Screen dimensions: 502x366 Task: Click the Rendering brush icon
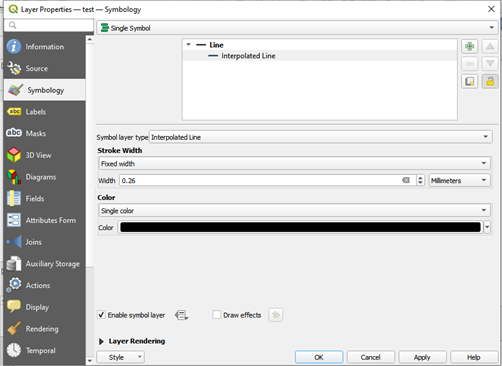(x=14, y=328)
